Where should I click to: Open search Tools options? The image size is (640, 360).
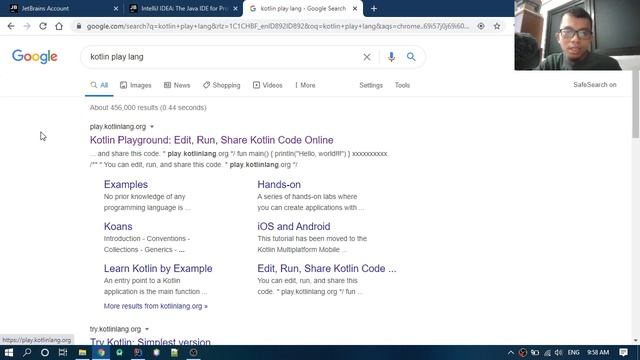[x=402, y=85]
